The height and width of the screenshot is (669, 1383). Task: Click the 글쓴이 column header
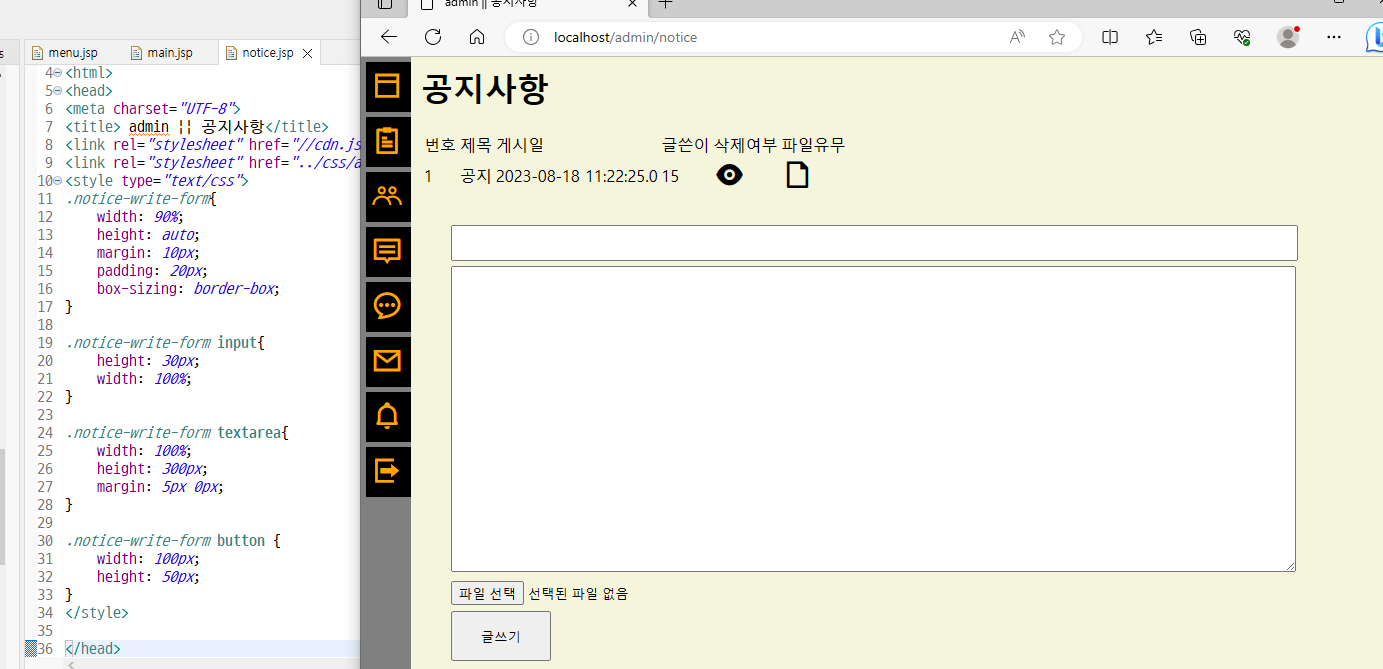pos(685,145)
